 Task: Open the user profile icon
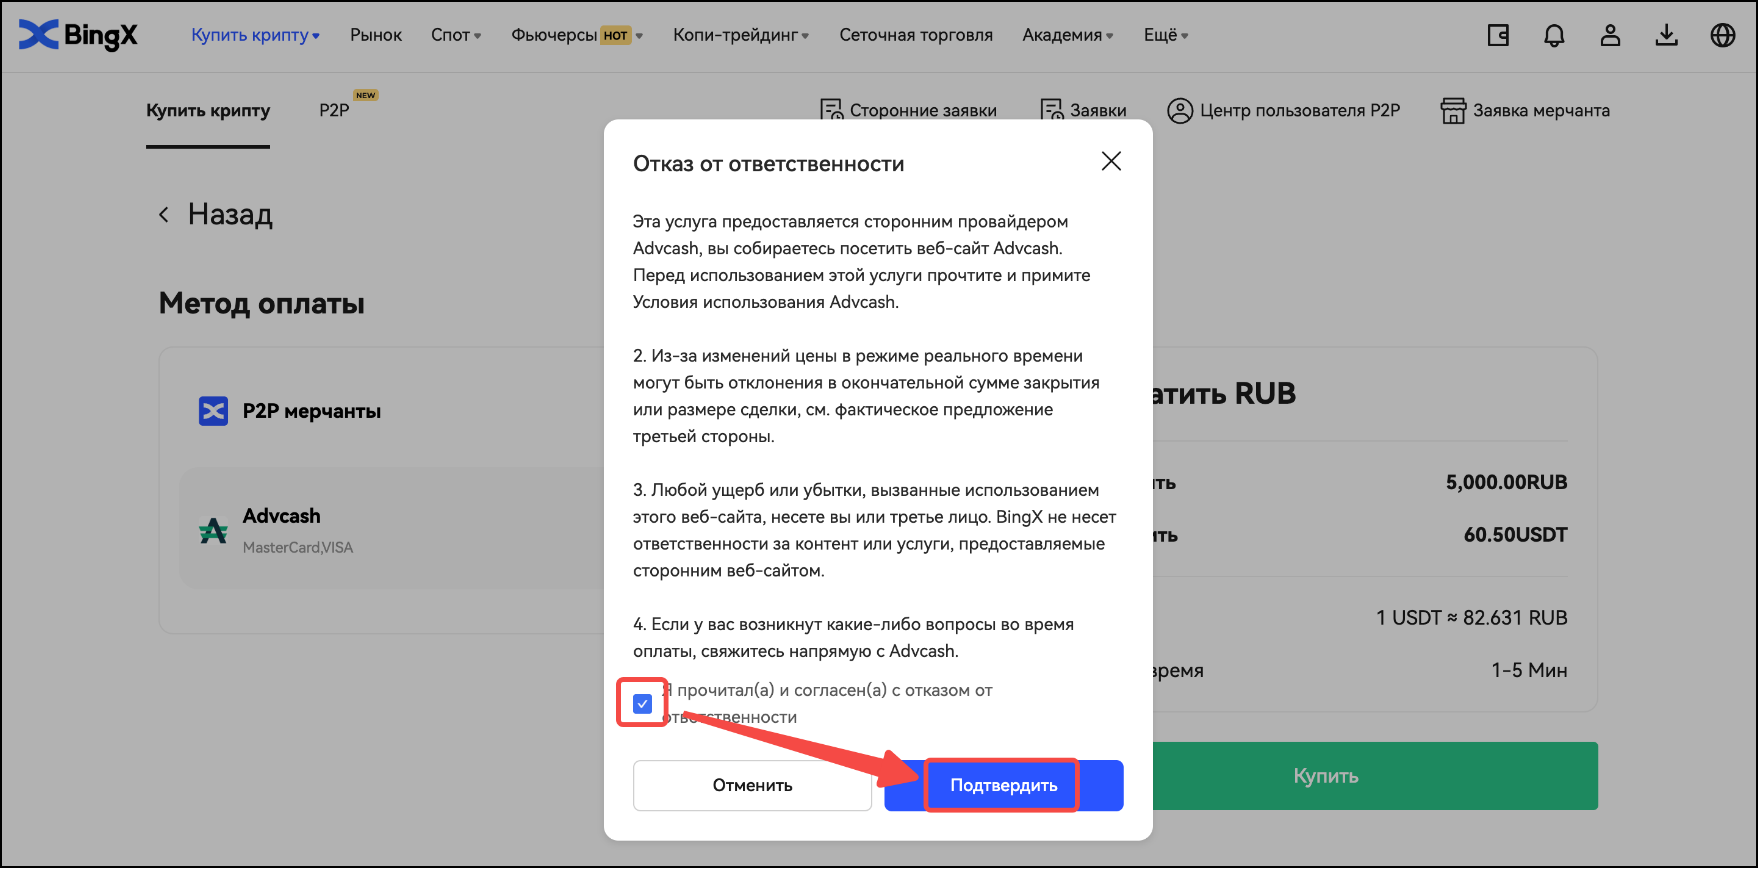click(1610, 35)
